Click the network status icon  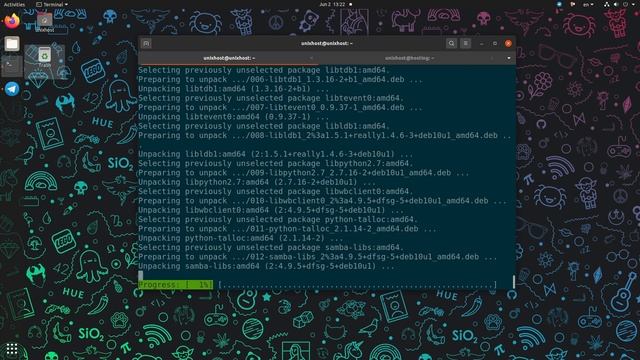click(607, 4)
